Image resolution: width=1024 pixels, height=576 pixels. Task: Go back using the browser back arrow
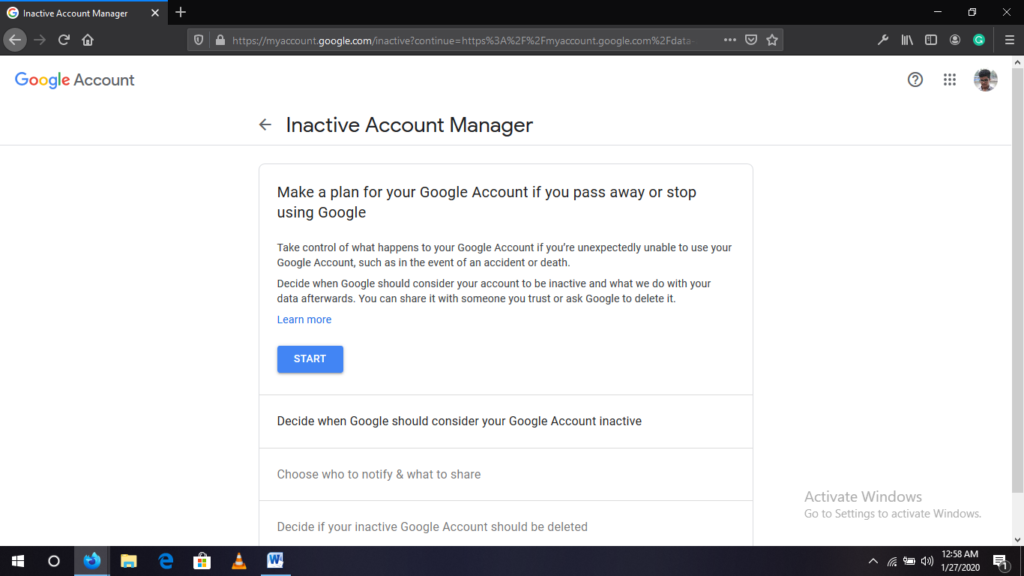(15, 40)
